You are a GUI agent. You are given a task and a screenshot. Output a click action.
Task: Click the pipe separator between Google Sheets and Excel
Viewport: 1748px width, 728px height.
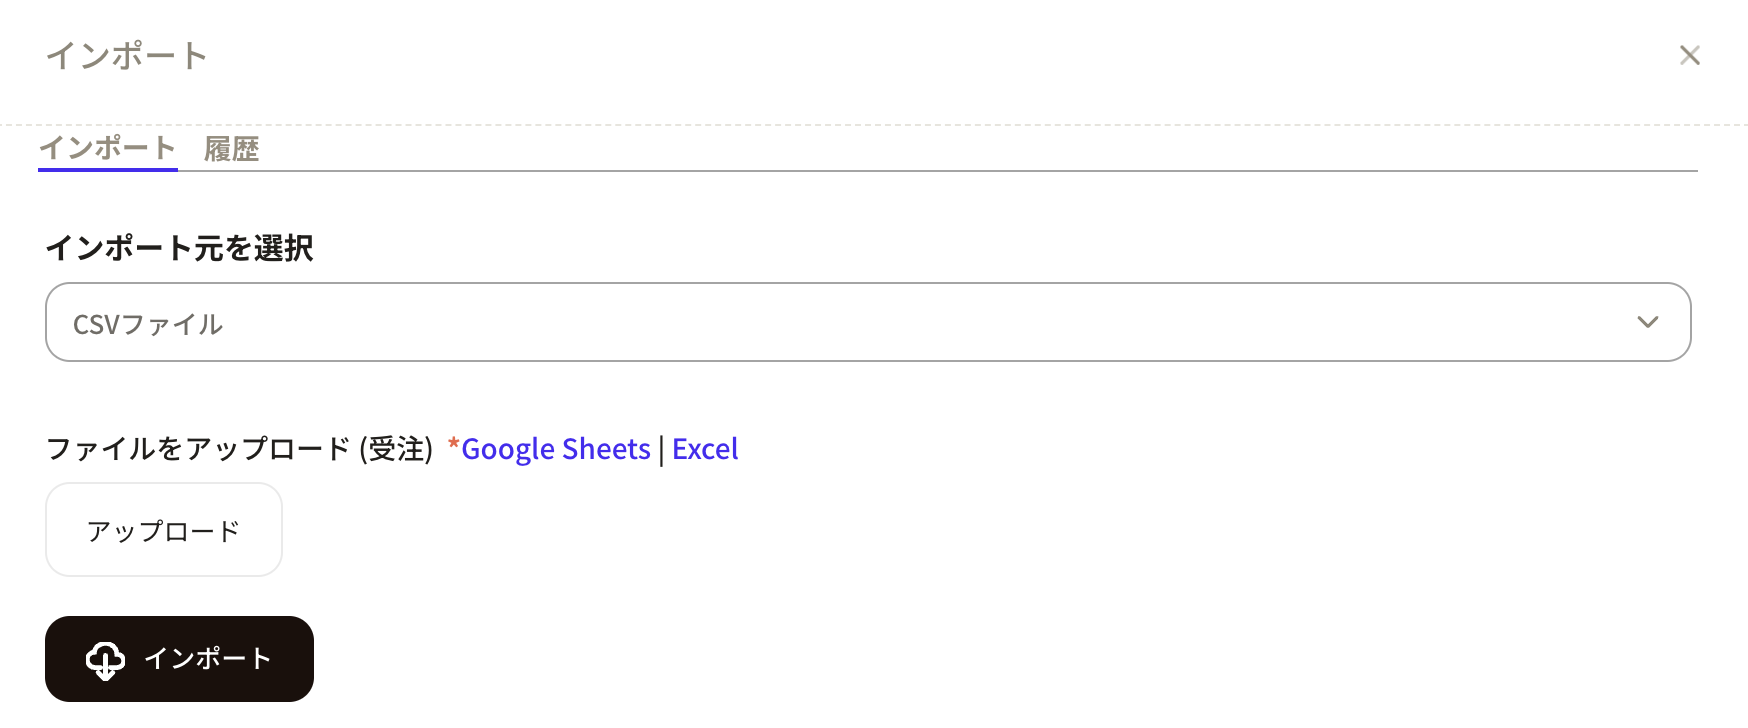pyautogui.click(x=661, y=450)
